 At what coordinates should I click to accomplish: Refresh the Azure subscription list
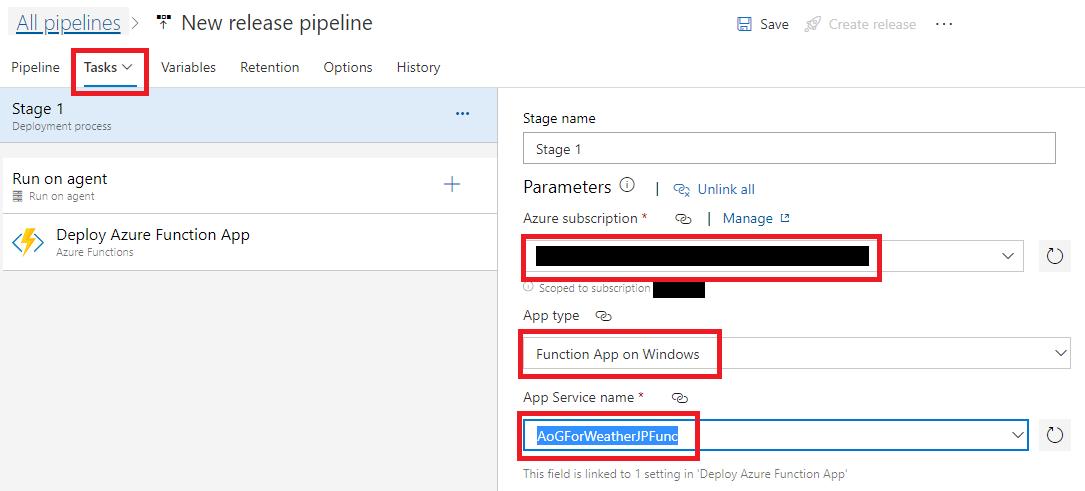(1054, 256)
